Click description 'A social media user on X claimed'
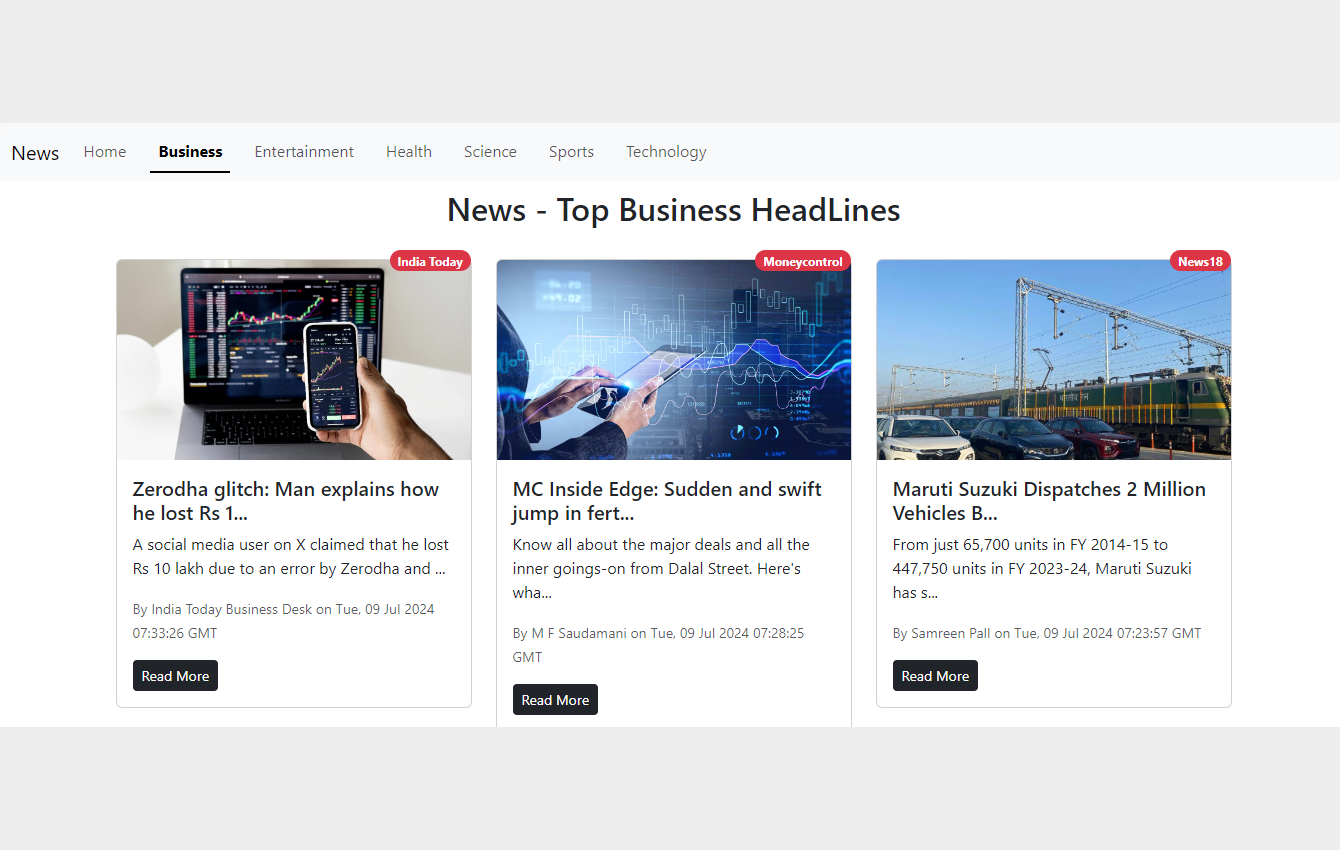This screenshot has height=850, width=1340. coord(291,557)
